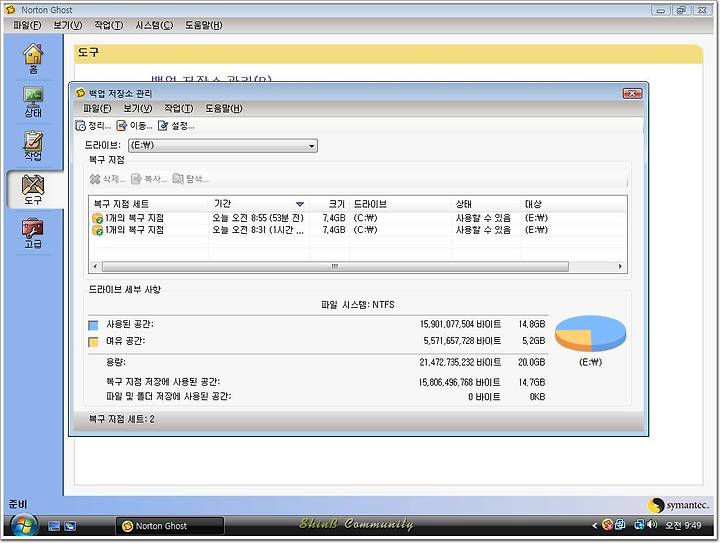Click the scrollbar right arrow in recovery list
720x543 pixels.
click(x=620, y=266)
